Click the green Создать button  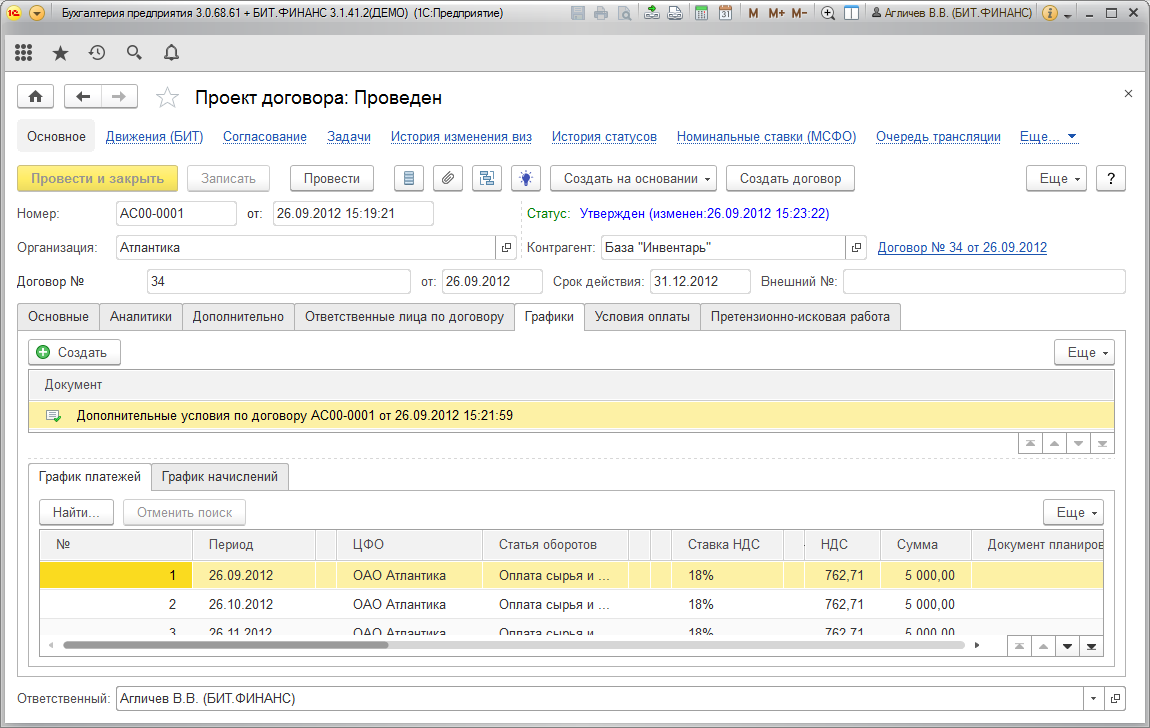pos(74,353)
